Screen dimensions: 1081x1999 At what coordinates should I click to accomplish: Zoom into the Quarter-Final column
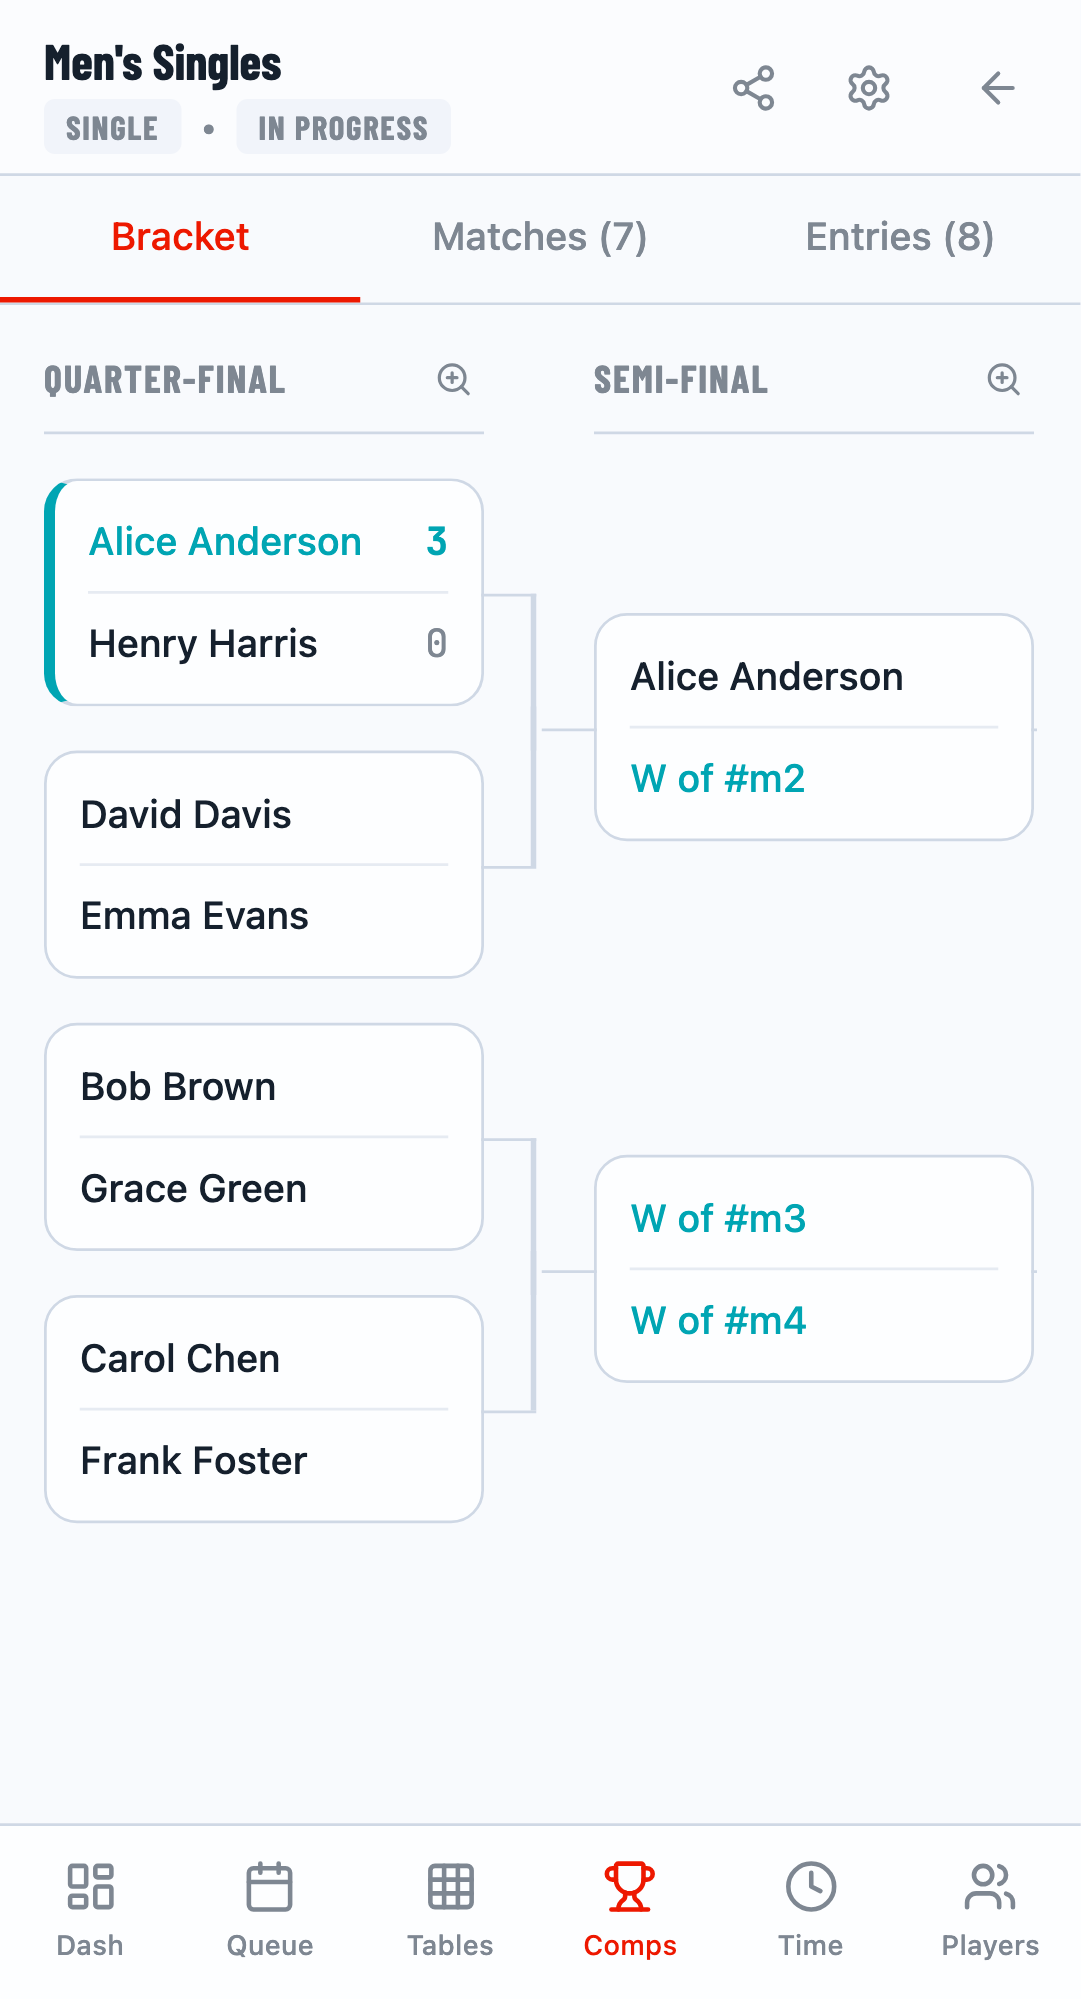coord(454,380)
